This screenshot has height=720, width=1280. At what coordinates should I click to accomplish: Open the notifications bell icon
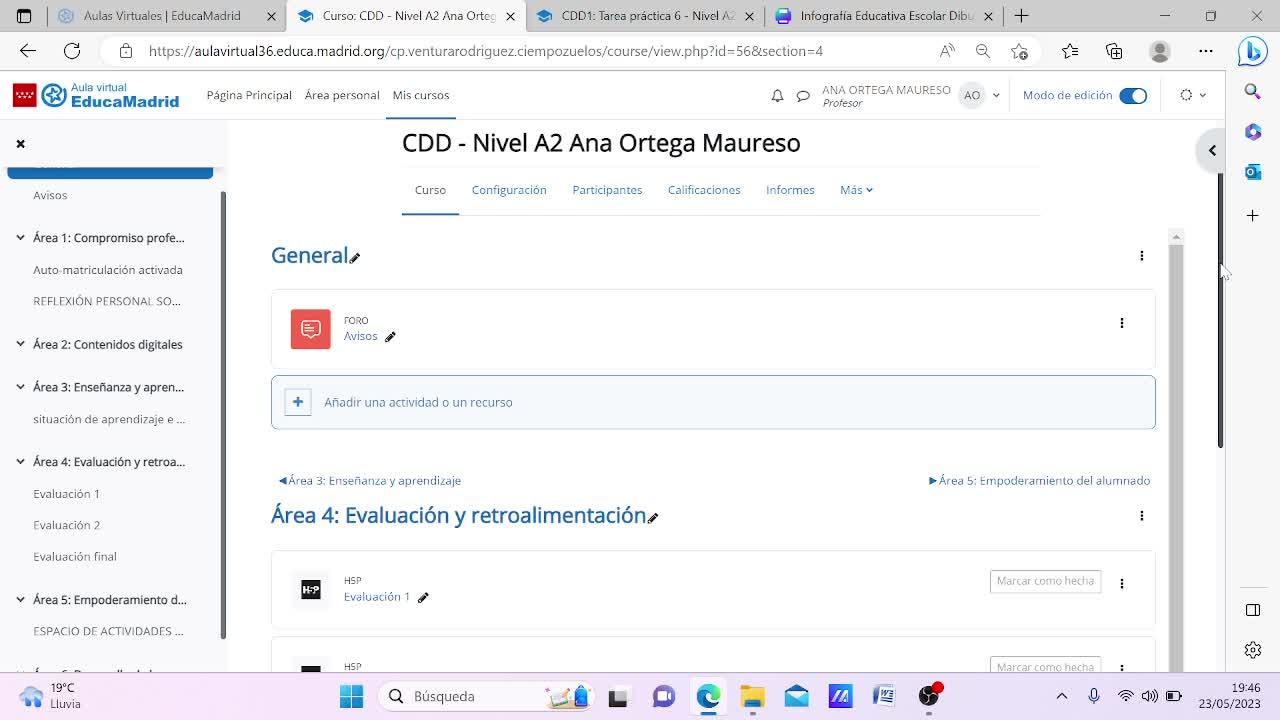(777, 96)
